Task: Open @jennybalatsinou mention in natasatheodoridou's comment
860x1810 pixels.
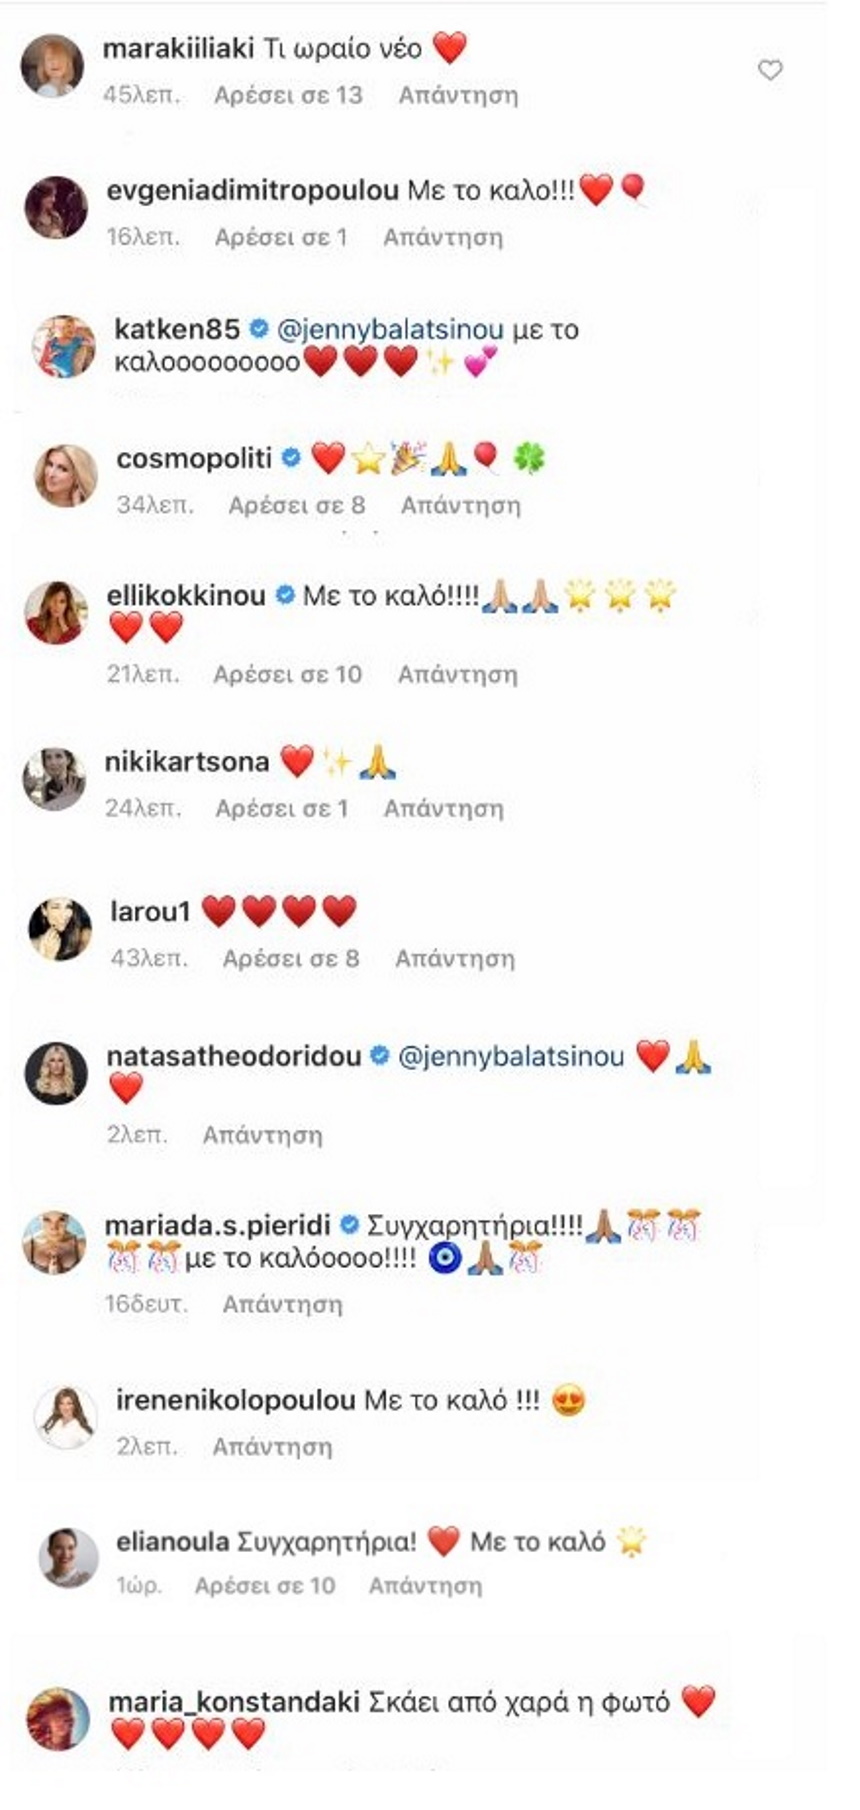Action: (511, 1056)
